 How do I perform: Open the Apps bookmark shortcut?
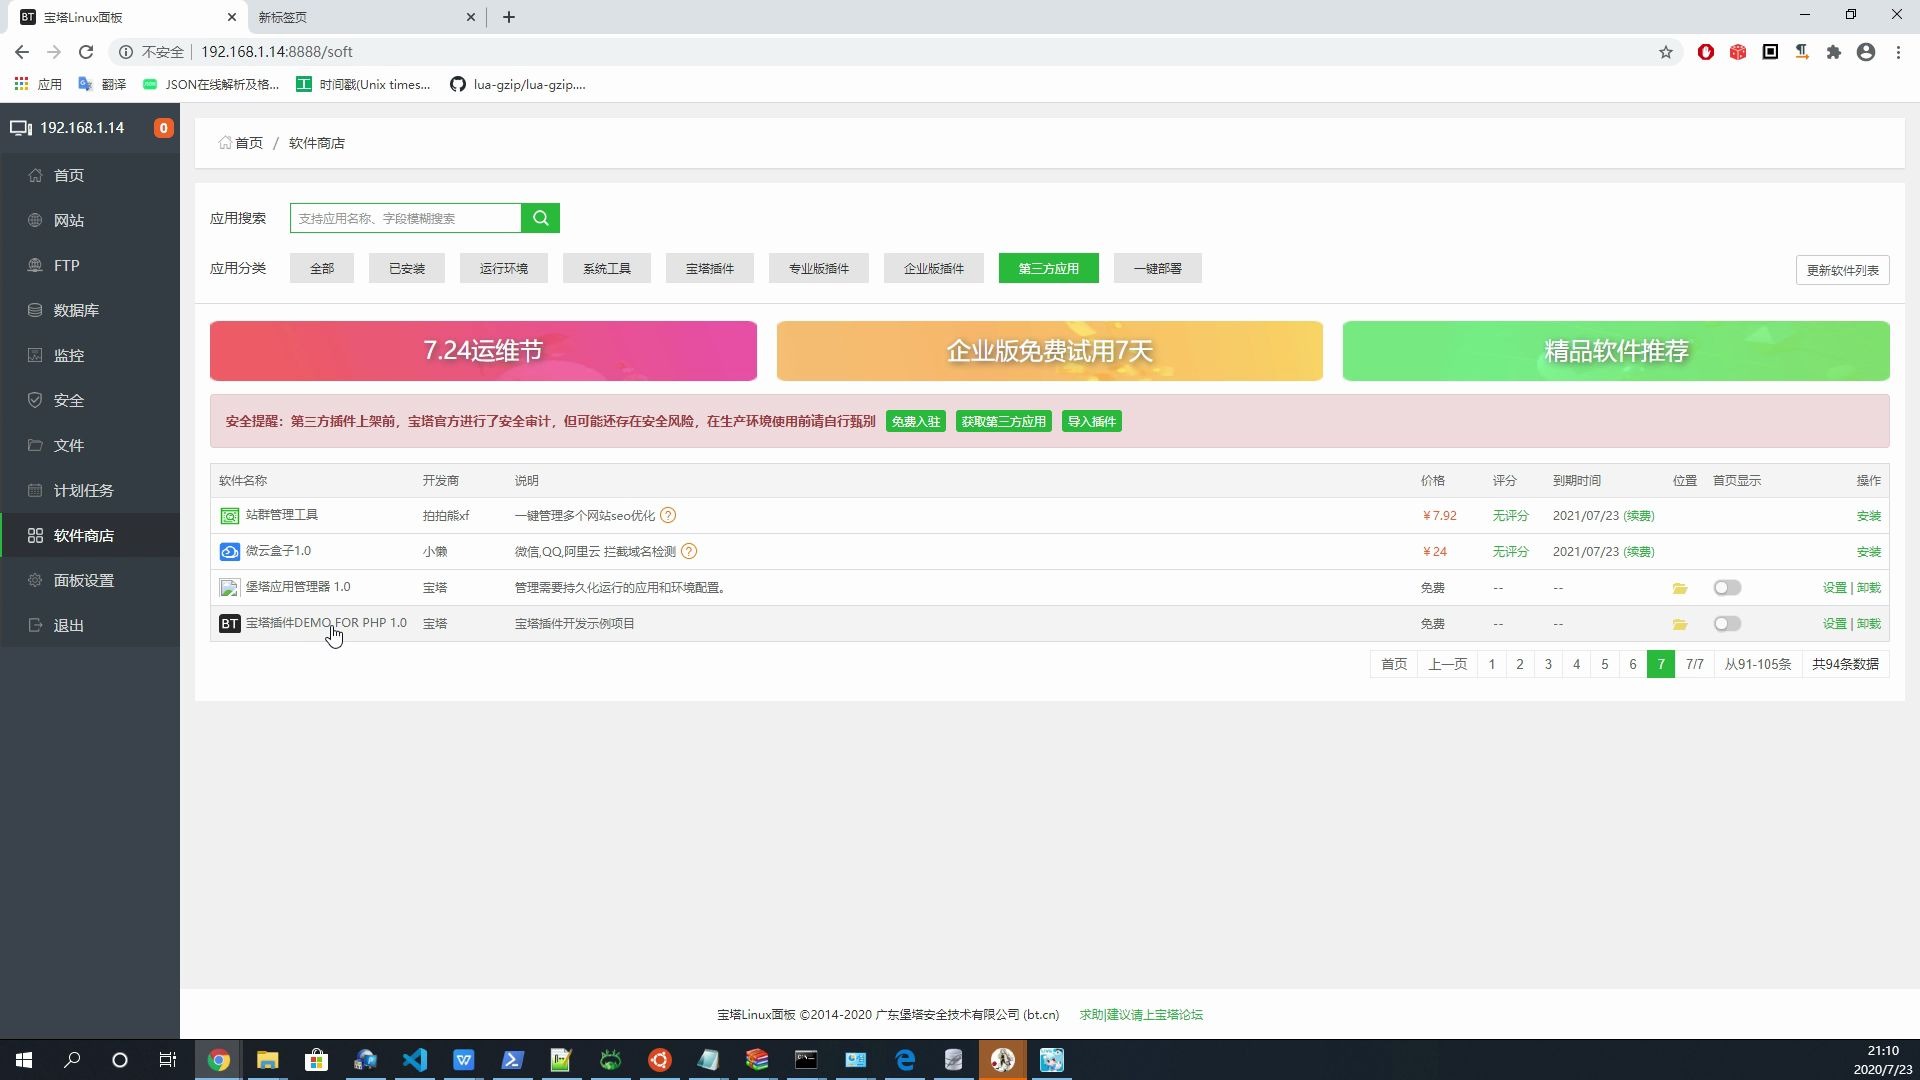(x=38, y=85)
